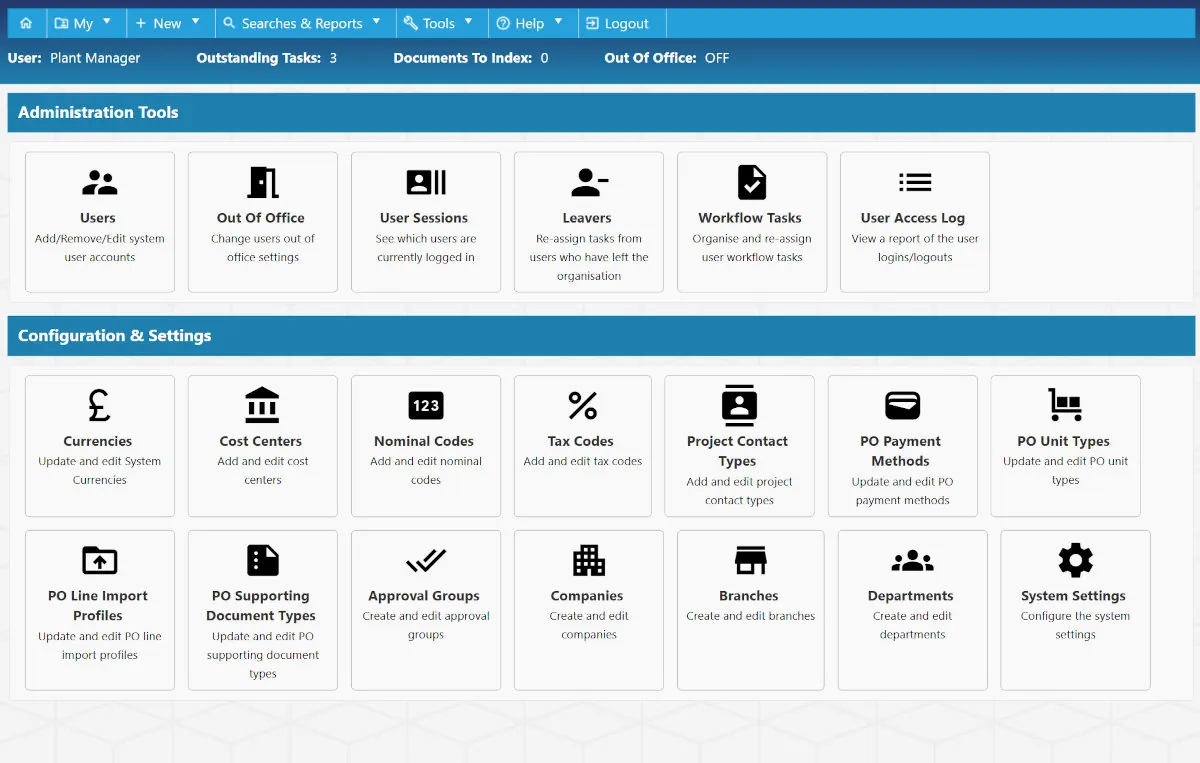Click 'Add and edit tax codes' description
The image size is (1200, 763).
pos(583,462)
